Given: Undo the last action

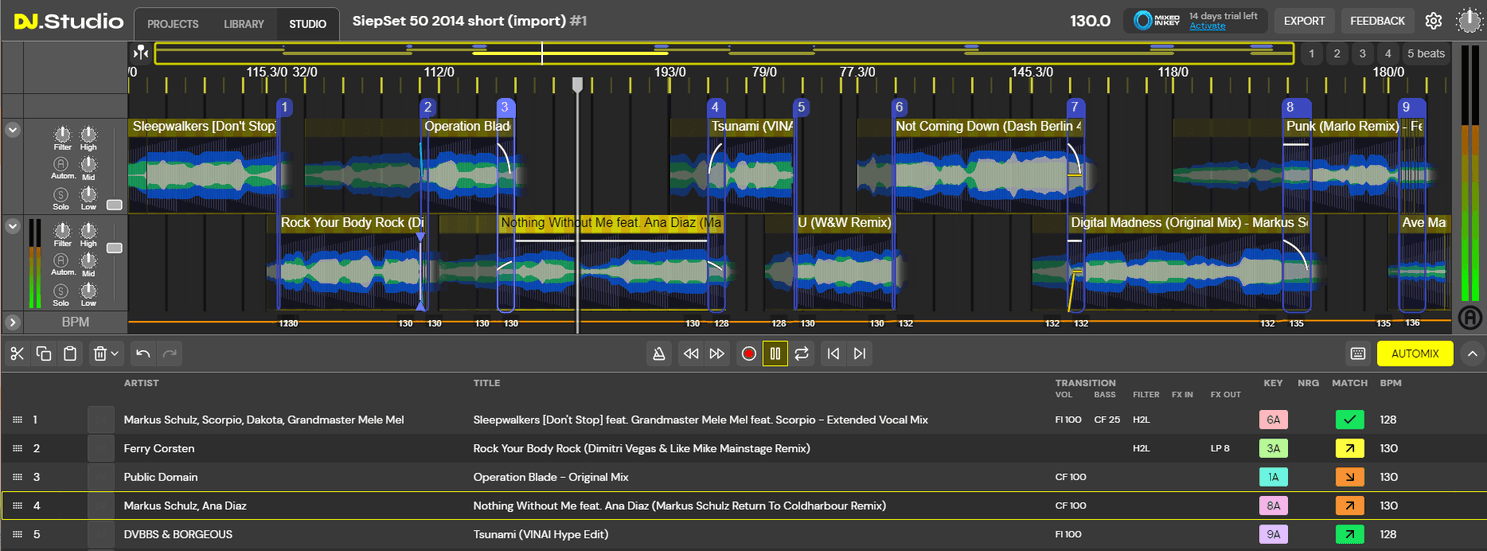Looking at the screenshot, I should point(143,353).
